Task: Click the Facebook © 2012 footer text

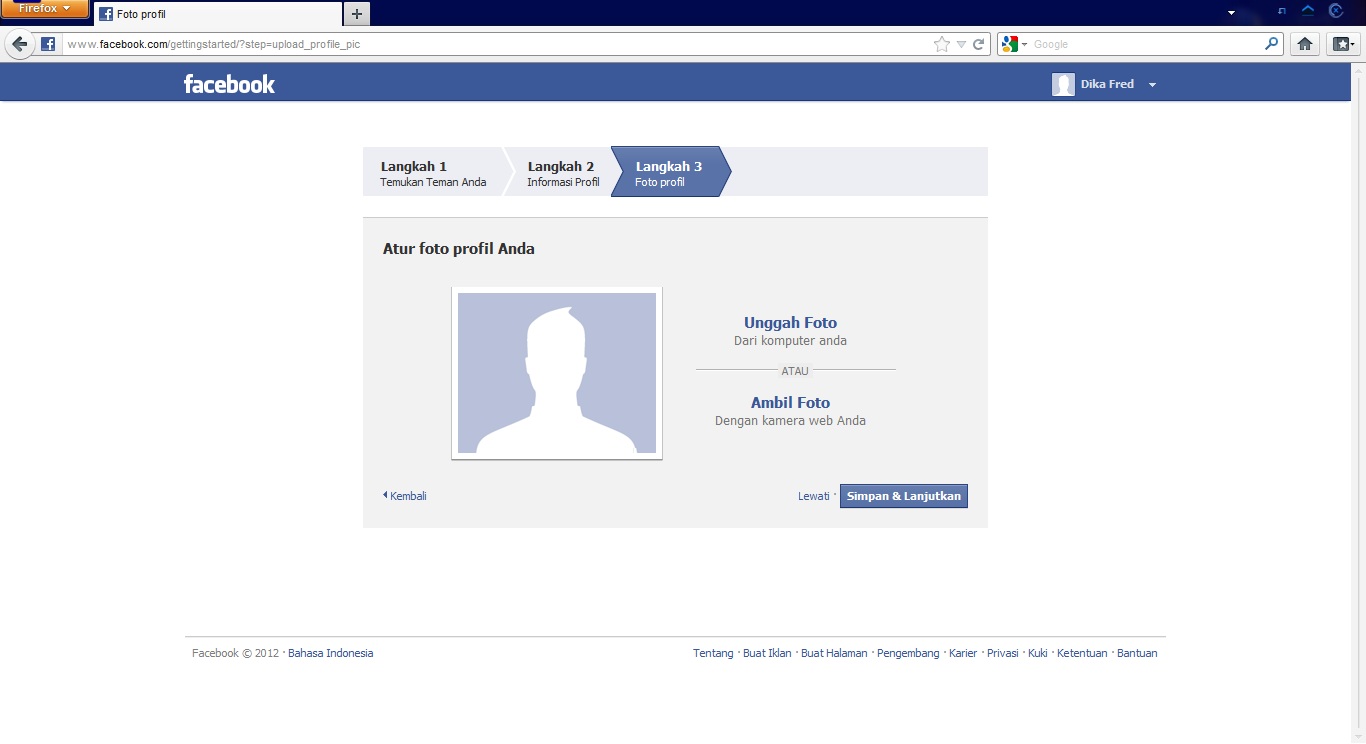Action: point(235,653)
